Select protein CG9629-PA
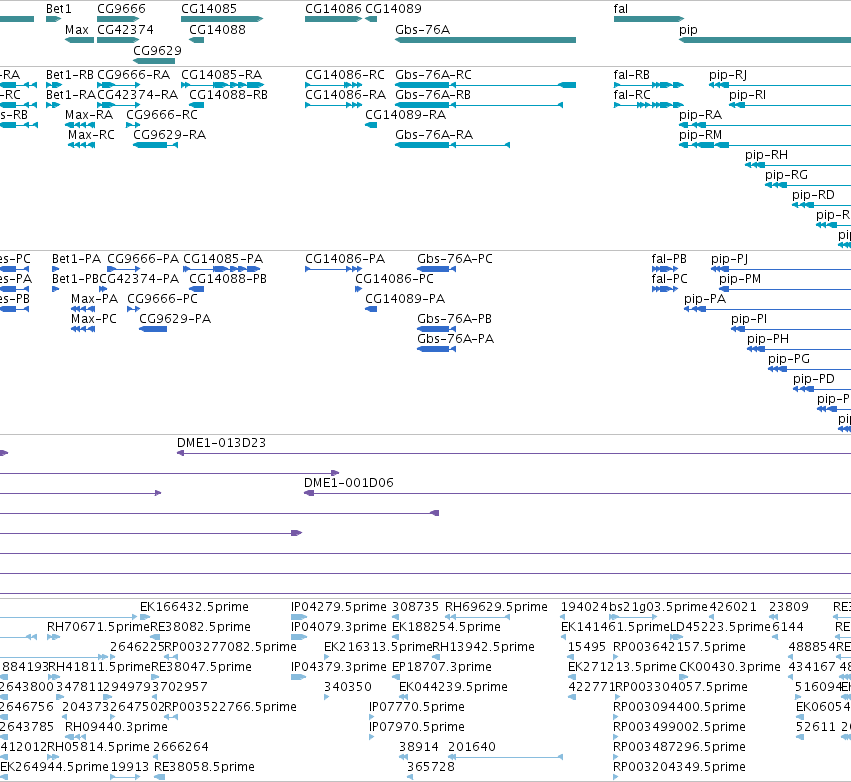The width and height of the screenshot is (851, 782). tap(175, 319)
